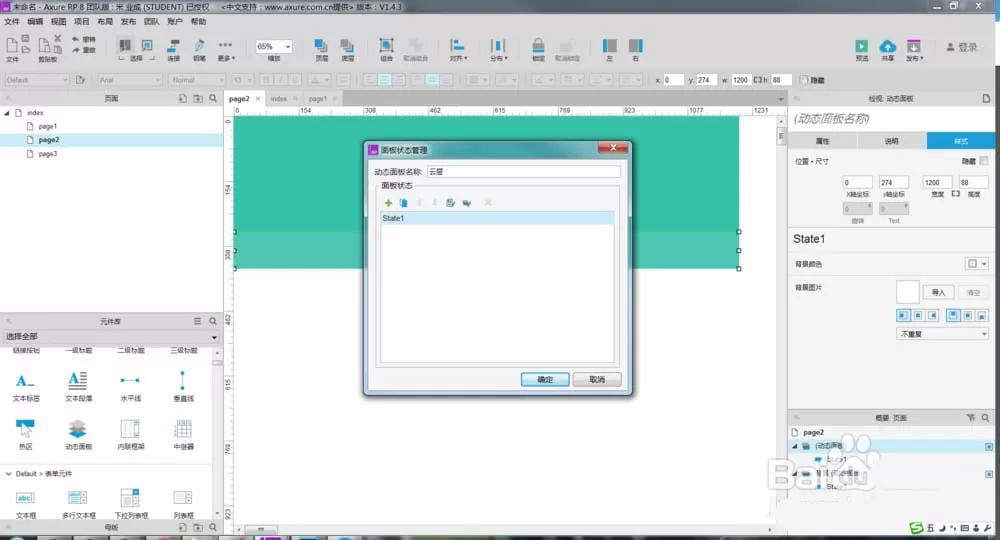Click the width 1200 field in inspector
Viewport: 1000px width, 540px height.
937,182
